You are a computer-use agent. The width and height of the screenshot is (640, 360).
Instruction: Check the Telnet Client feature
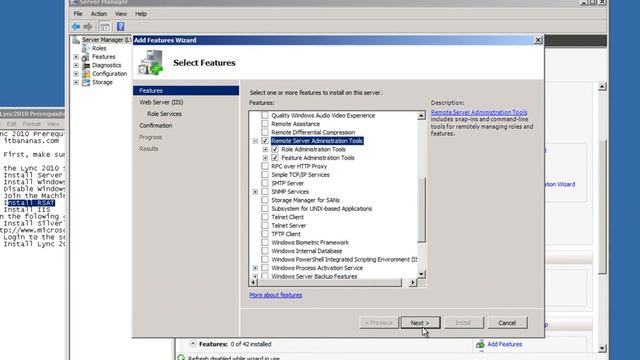coord(265,217)
